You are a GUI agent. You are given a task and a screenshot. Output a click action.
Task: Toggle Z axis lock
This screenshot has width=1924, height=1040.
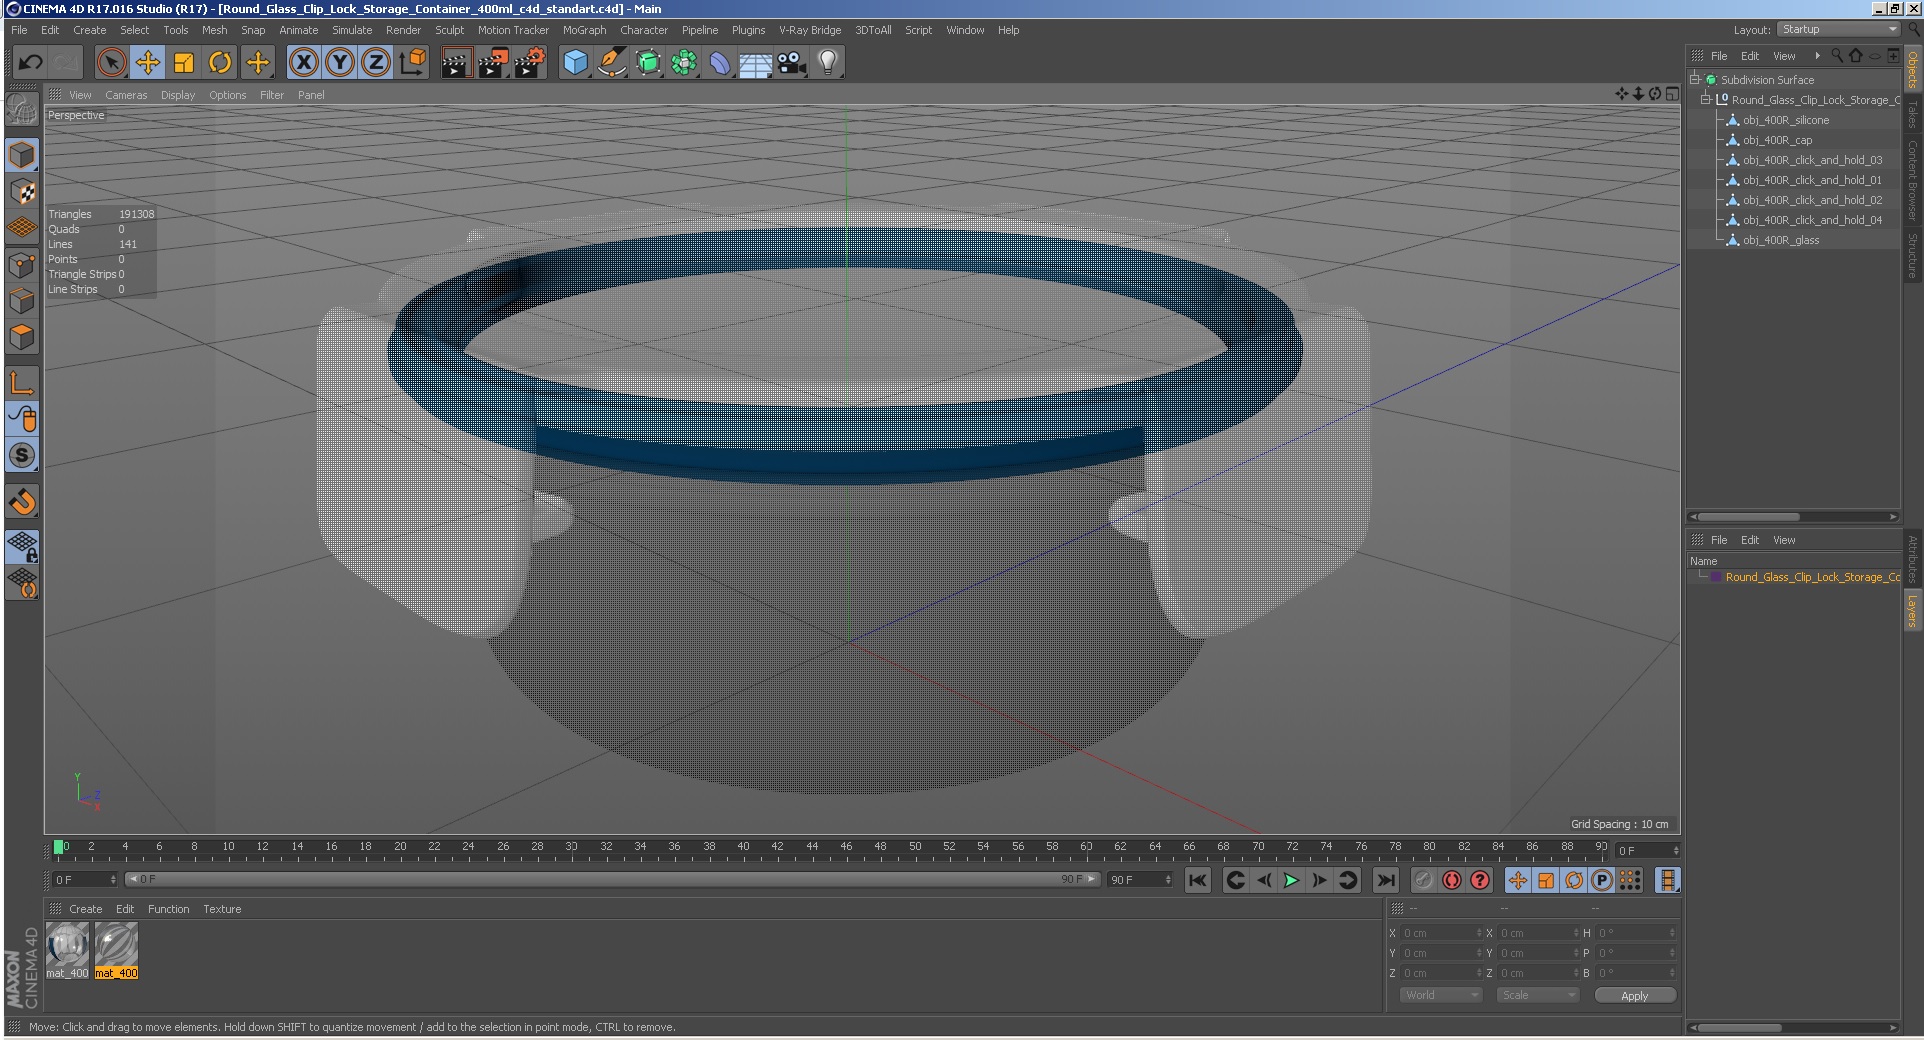coord(376,63)
